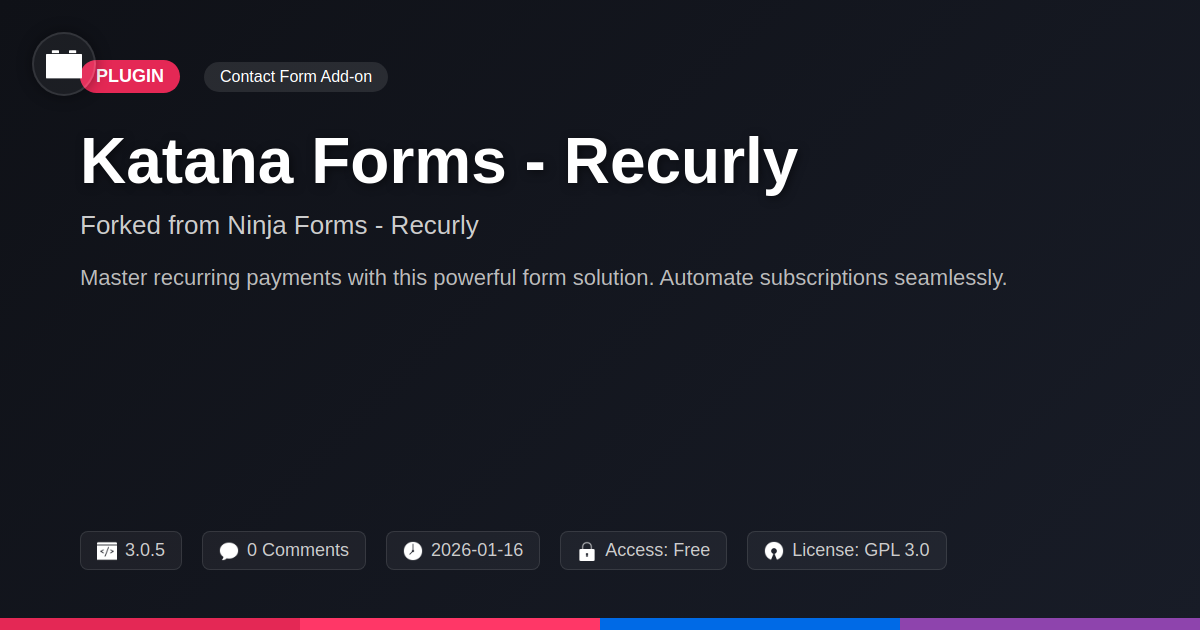Open the License: GPL 3.0 badge
Viewport: 1200px width, 630px height.
(846, 550)
